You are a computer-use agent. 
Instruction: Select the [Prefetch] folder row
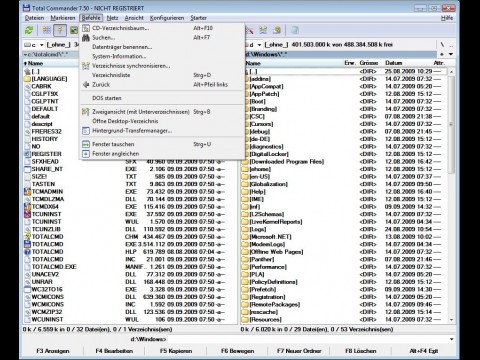344,289
